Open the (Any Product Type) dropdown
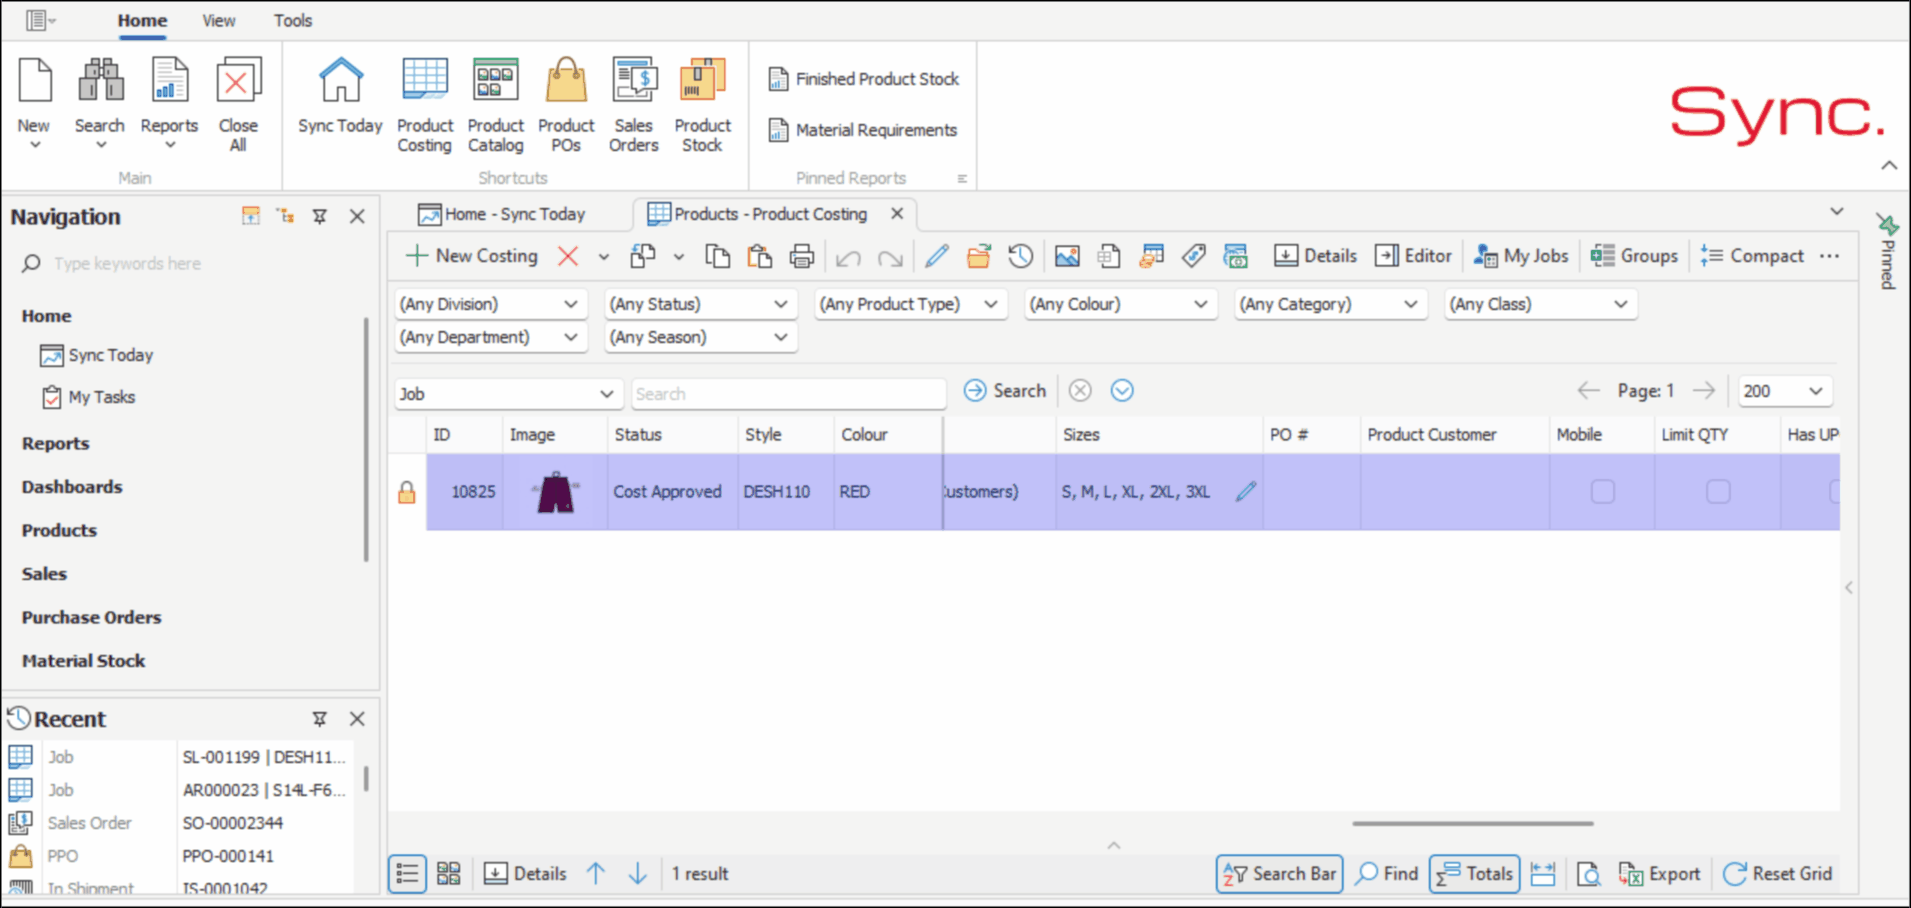Image resolution: width=1911 pixels, height=908 pixels. [909, 304]
